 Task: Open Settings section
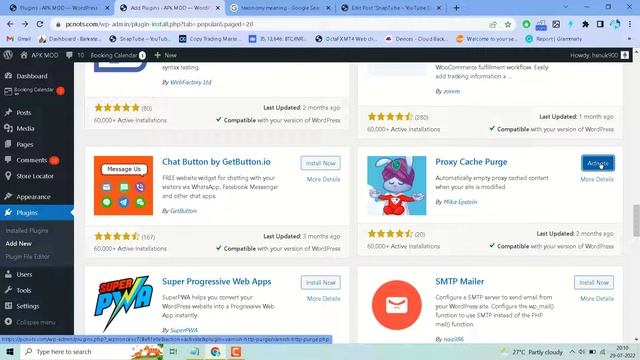point(27,306)
